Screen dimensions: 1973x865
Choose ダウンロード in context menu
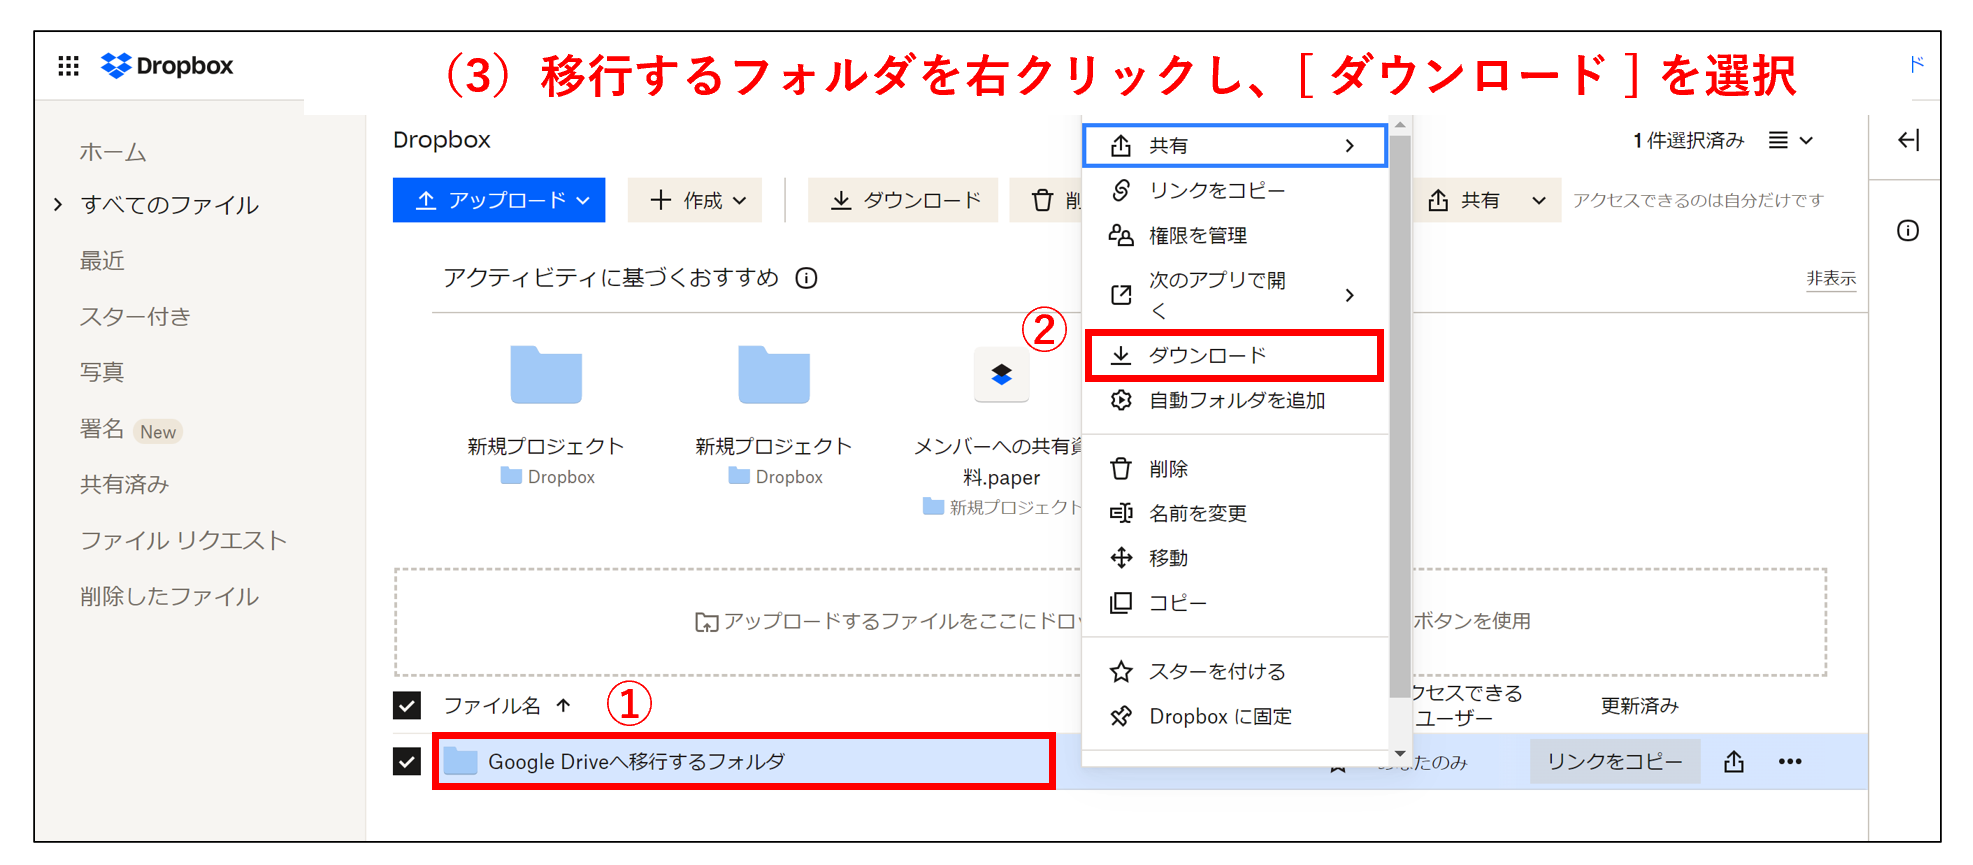1235,355
